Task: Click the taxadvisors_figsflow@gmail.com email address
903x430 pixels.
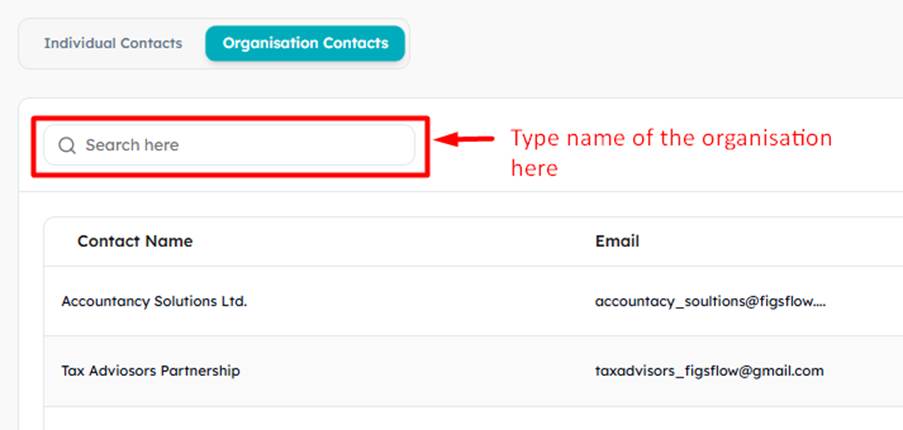Action: [710, 371]
